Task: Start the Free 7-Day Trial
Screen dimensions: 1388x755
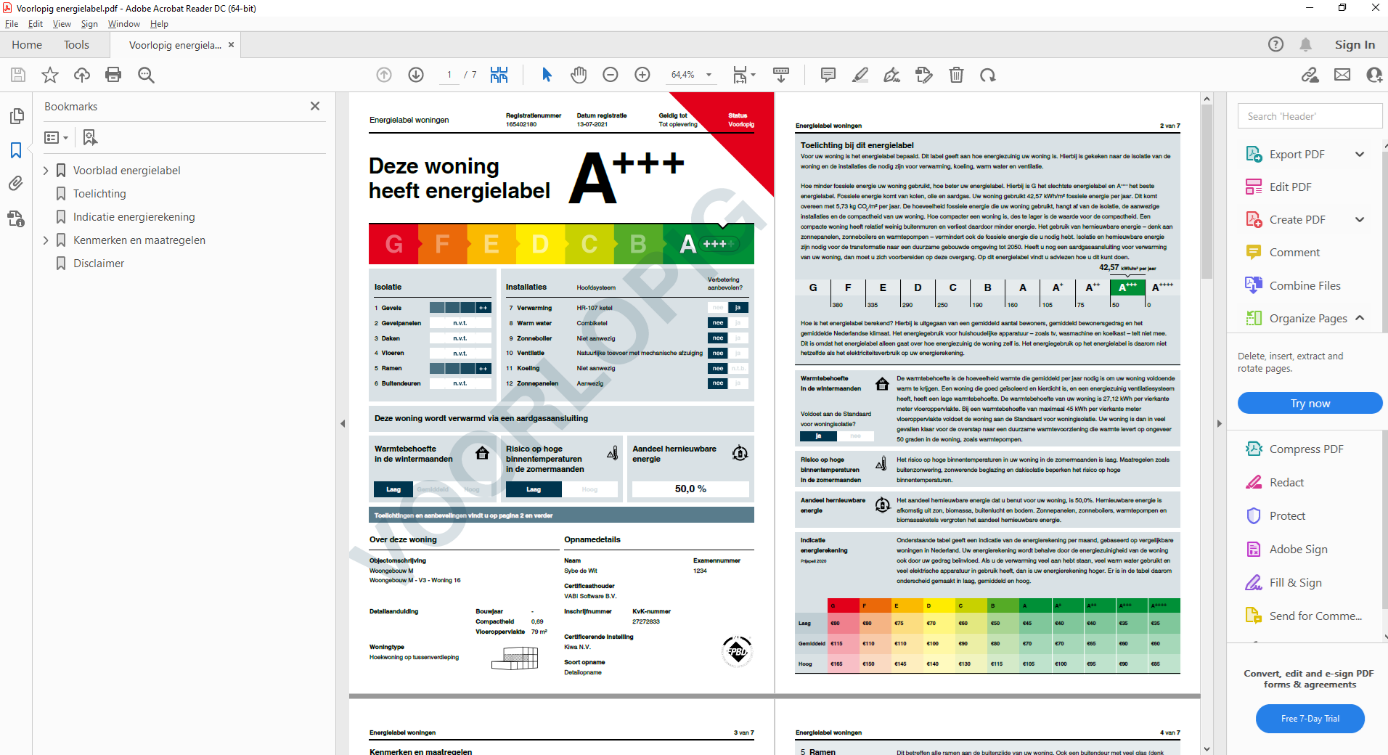Action: click(1310, 718)
